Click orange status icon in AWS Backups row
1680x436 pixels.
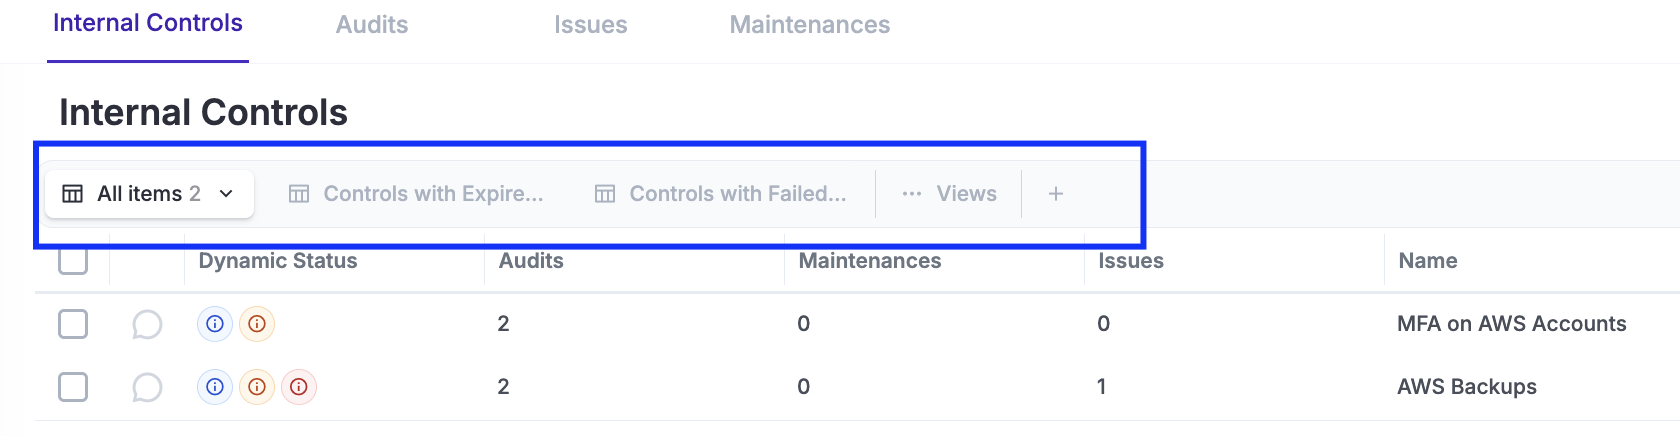click(x=257, y=387)
